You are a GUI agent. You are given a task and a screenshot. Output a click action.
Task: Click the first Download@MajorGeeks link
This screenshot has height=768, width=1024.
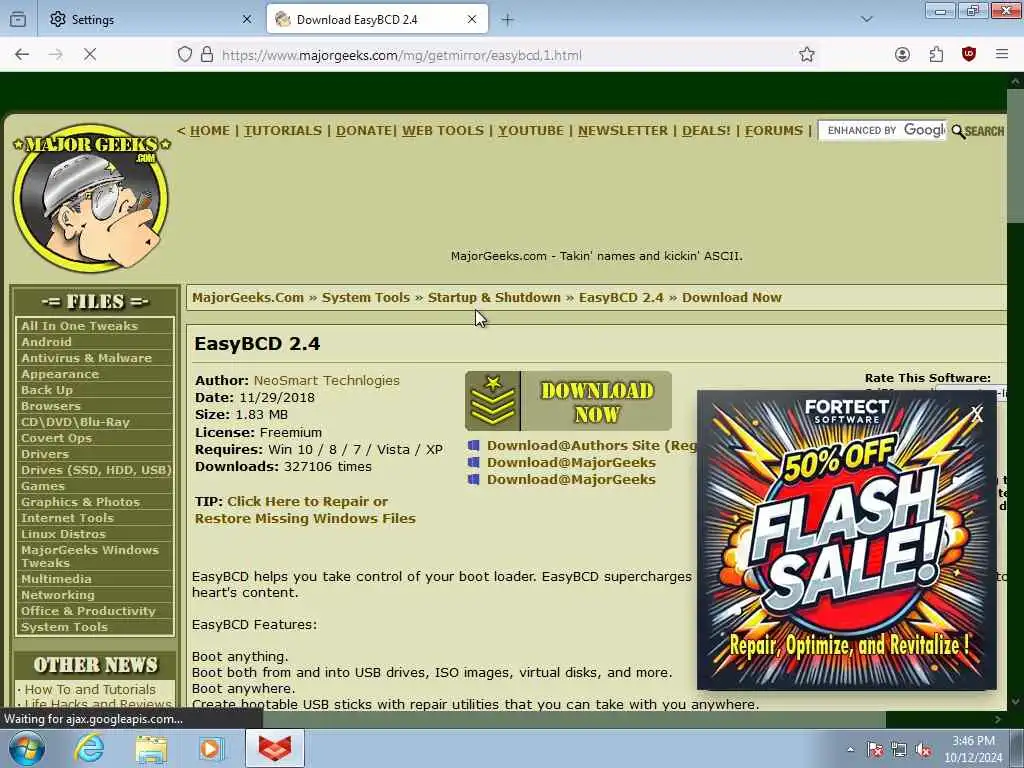click(571, 462)
